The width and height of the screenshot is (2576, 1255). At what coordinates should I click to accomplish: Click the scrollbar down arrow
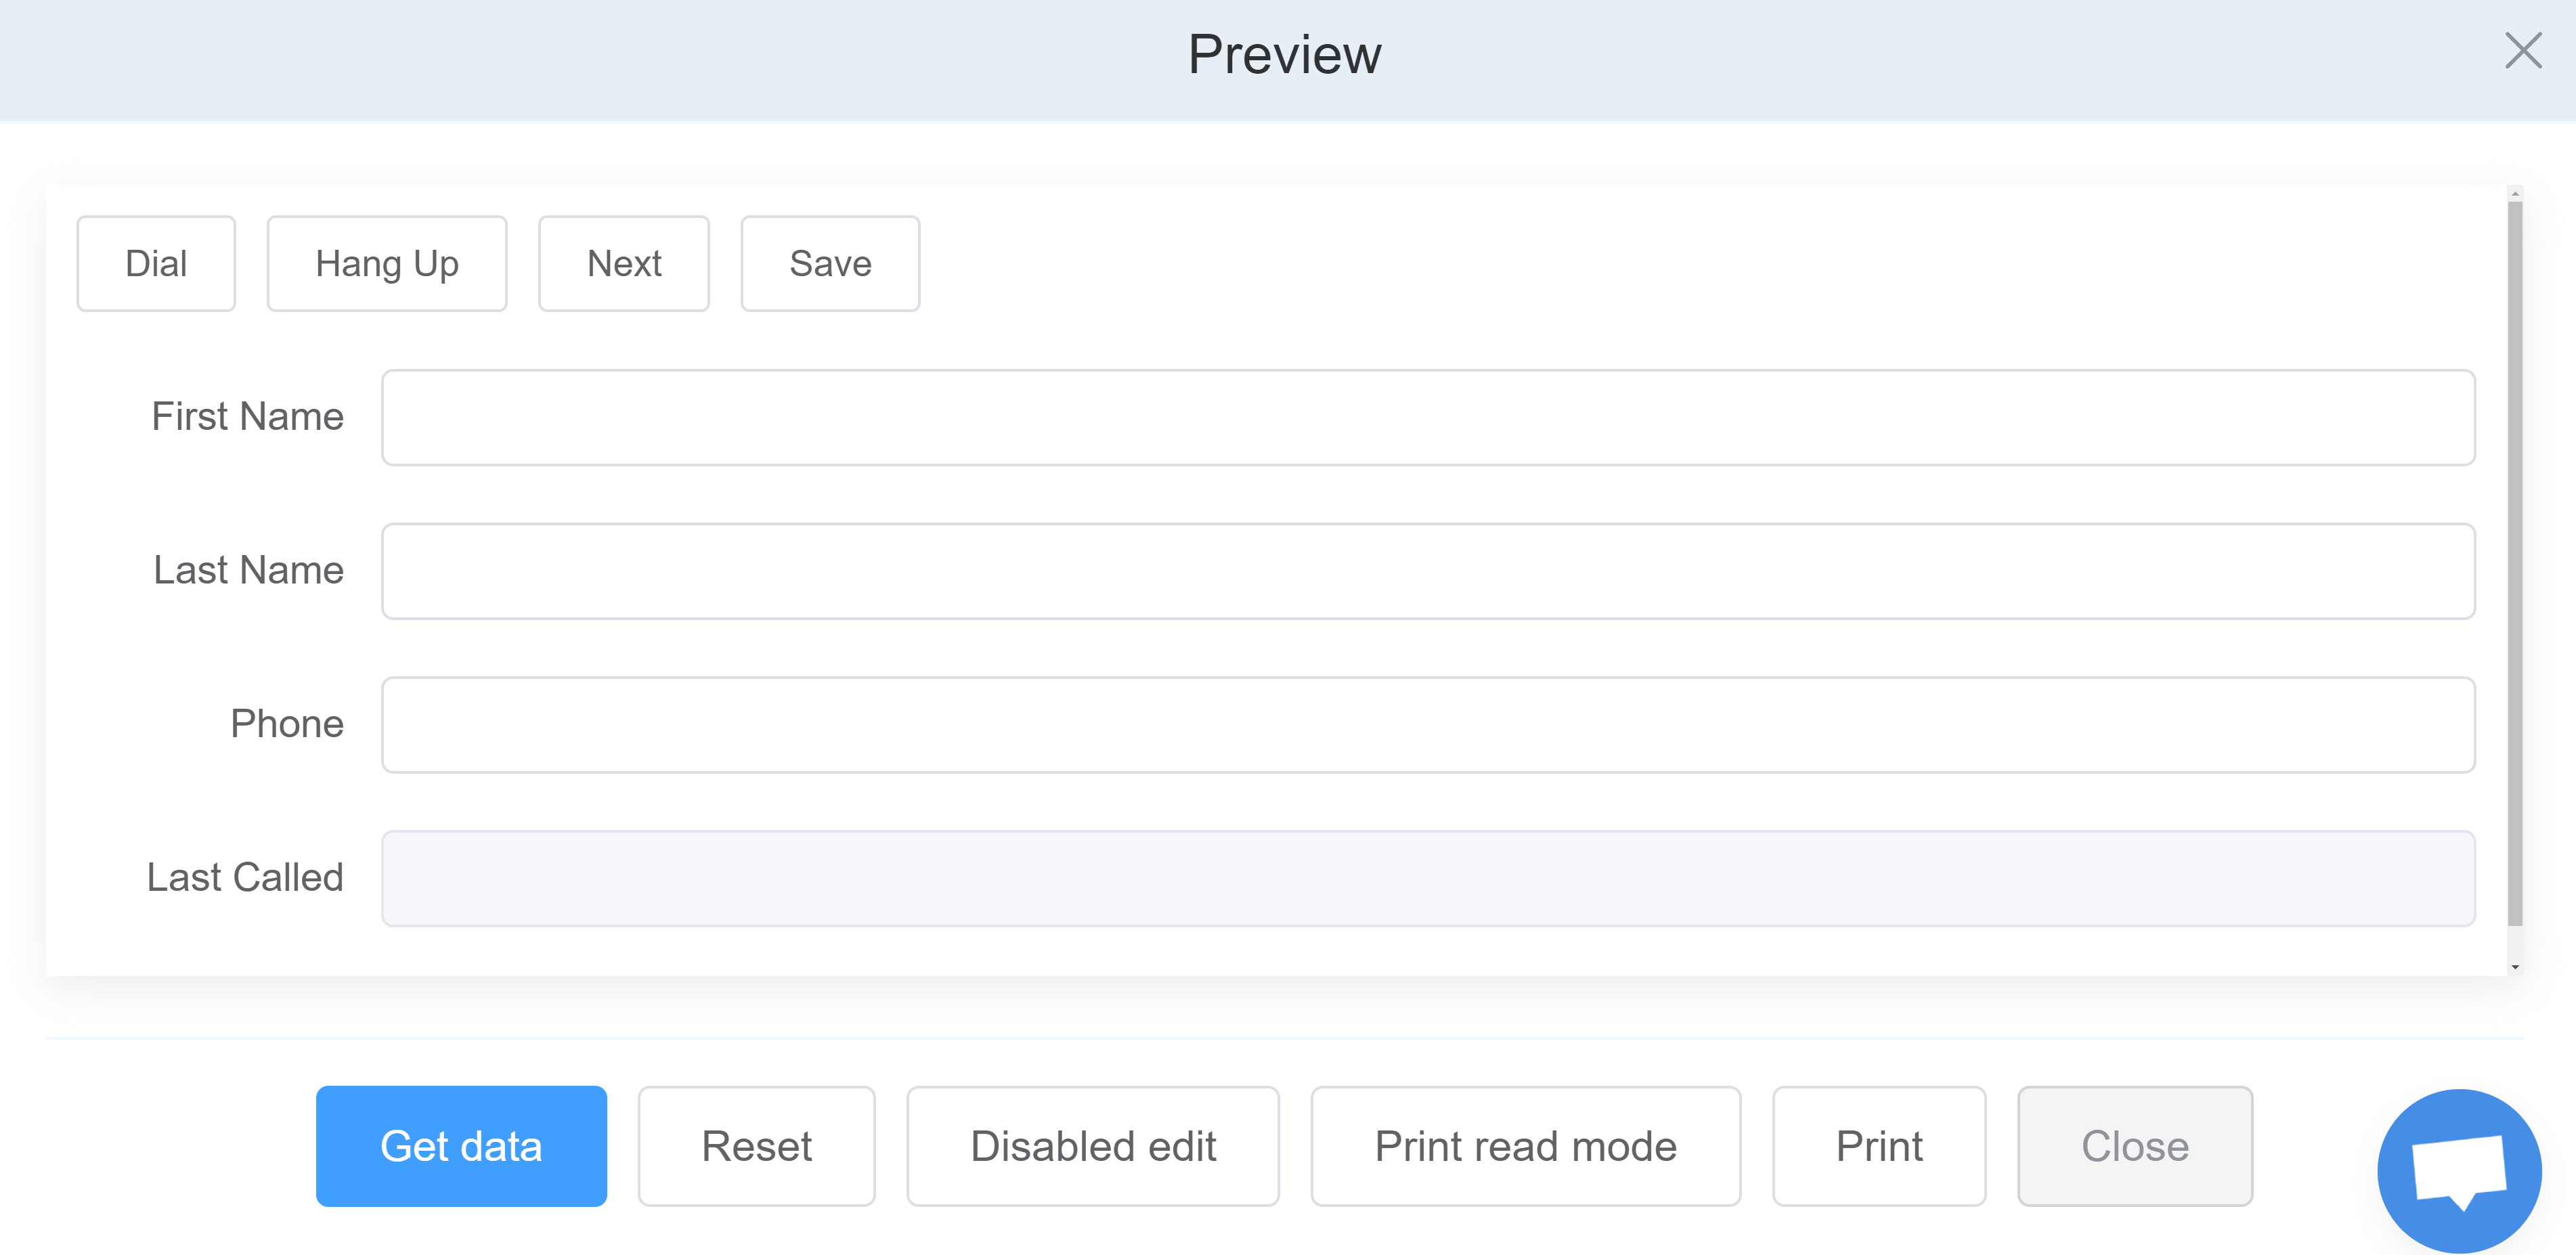point(2515,967)
